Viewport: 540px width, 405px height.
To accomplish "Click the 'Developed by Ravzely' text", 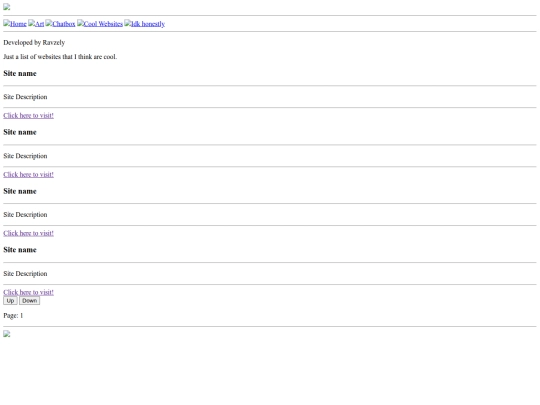I will pos(34,43).
